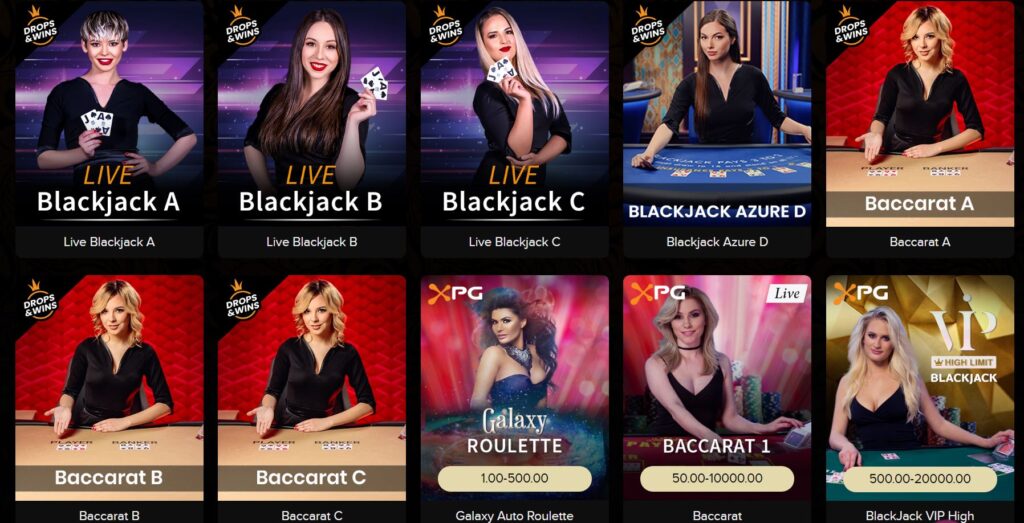Select the 50.00-10000.00 limit on Baccarat 1
This screenshot has height=523, width=1024.
click(x=717, y=478)
